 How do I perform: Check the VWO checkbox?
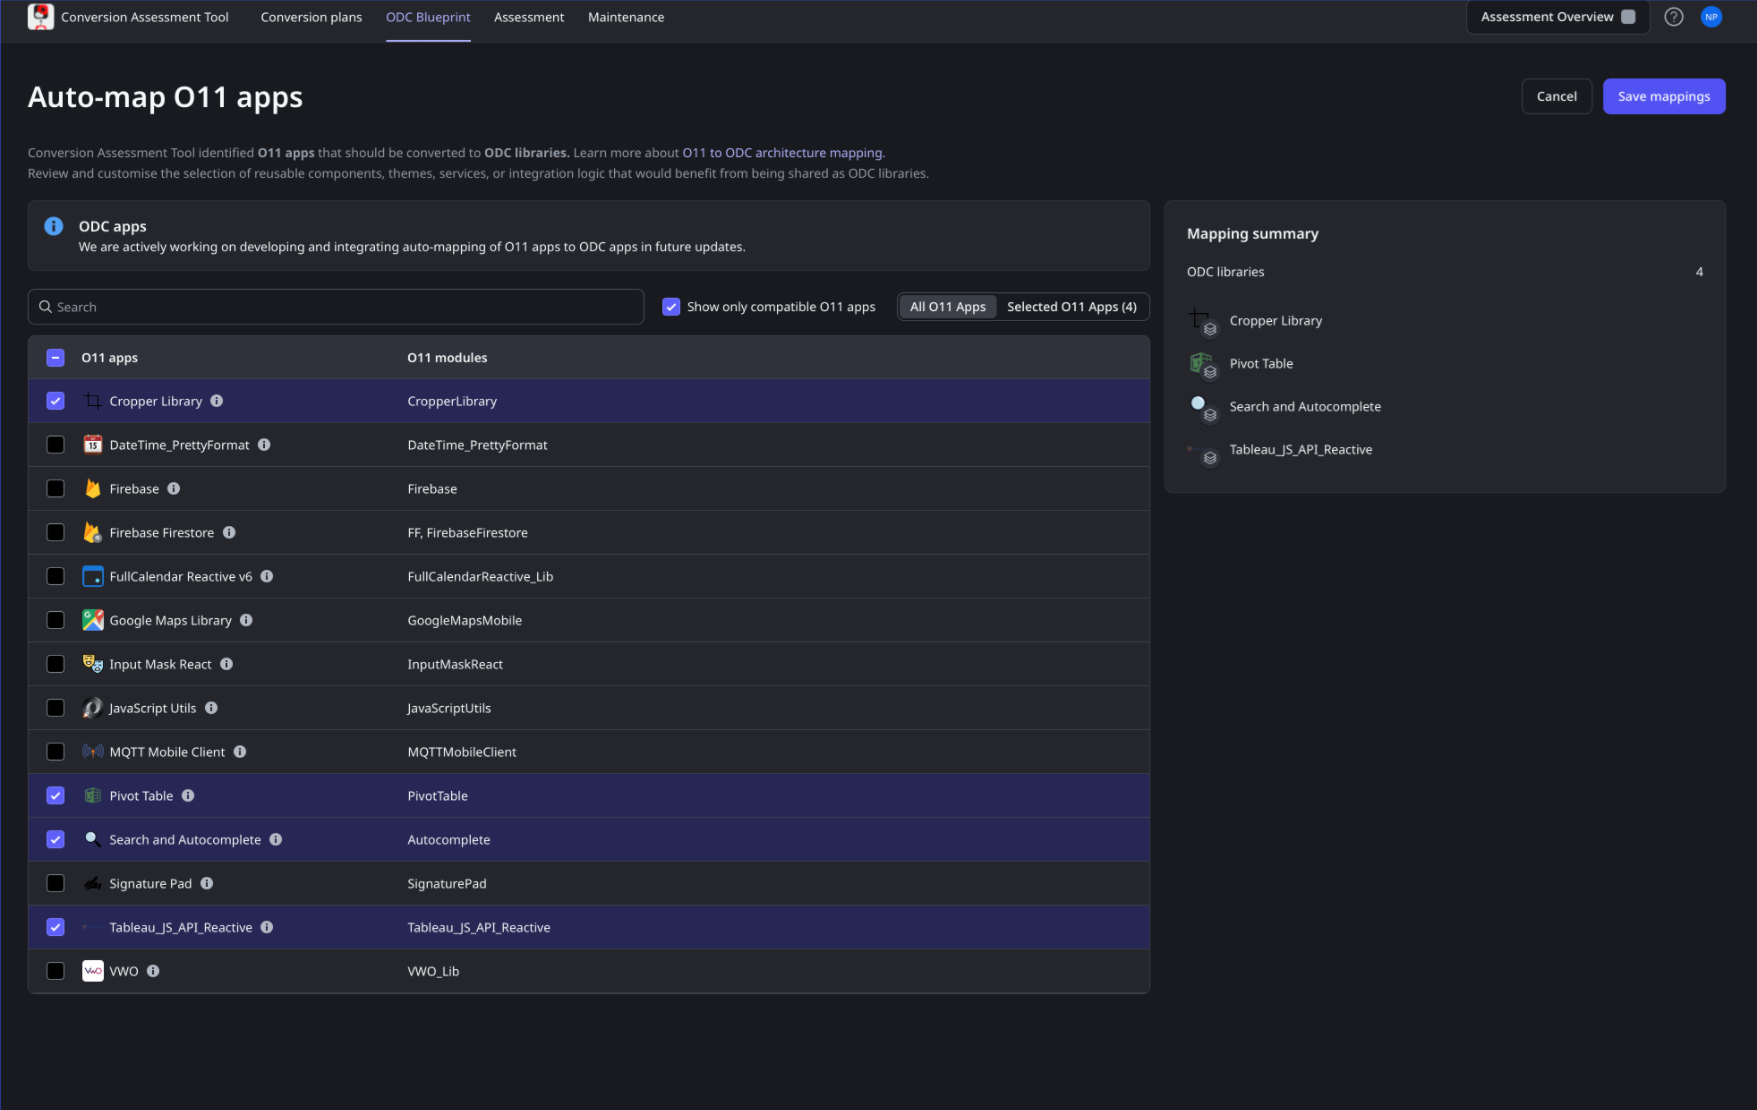(x=56, y=971)
